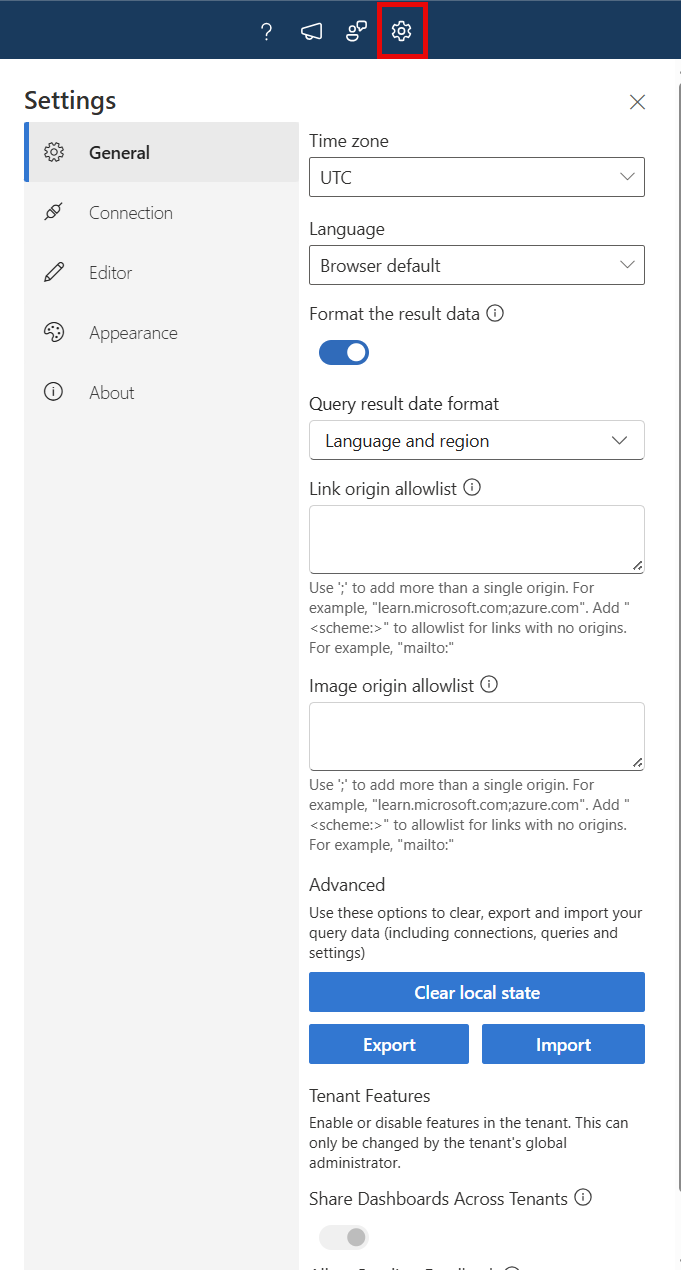Click the Clear local state button

(476, 992)
